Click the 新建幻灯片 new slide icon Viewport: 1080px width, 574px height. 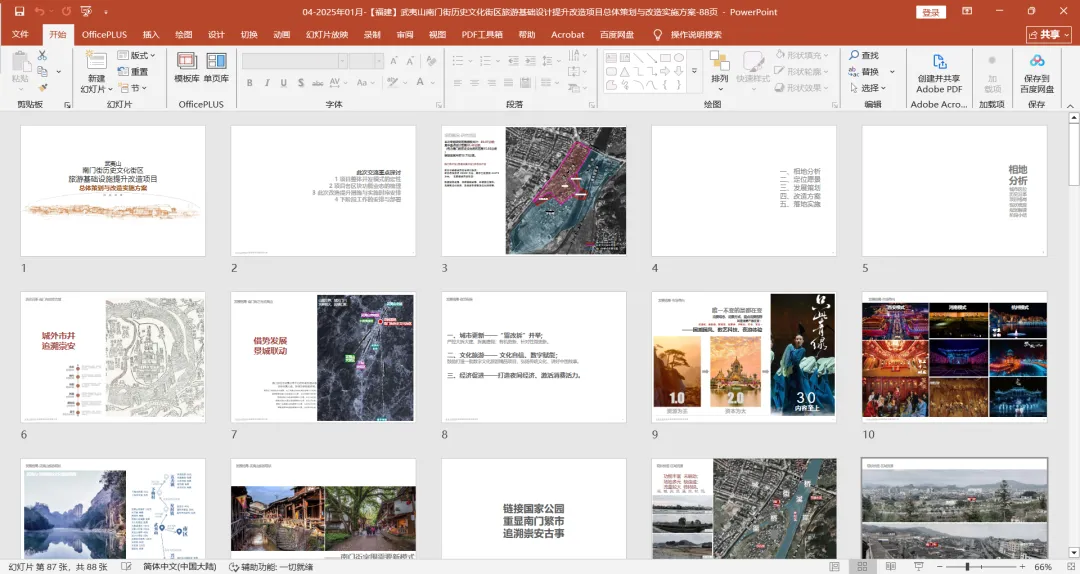(x=96, y=59)
